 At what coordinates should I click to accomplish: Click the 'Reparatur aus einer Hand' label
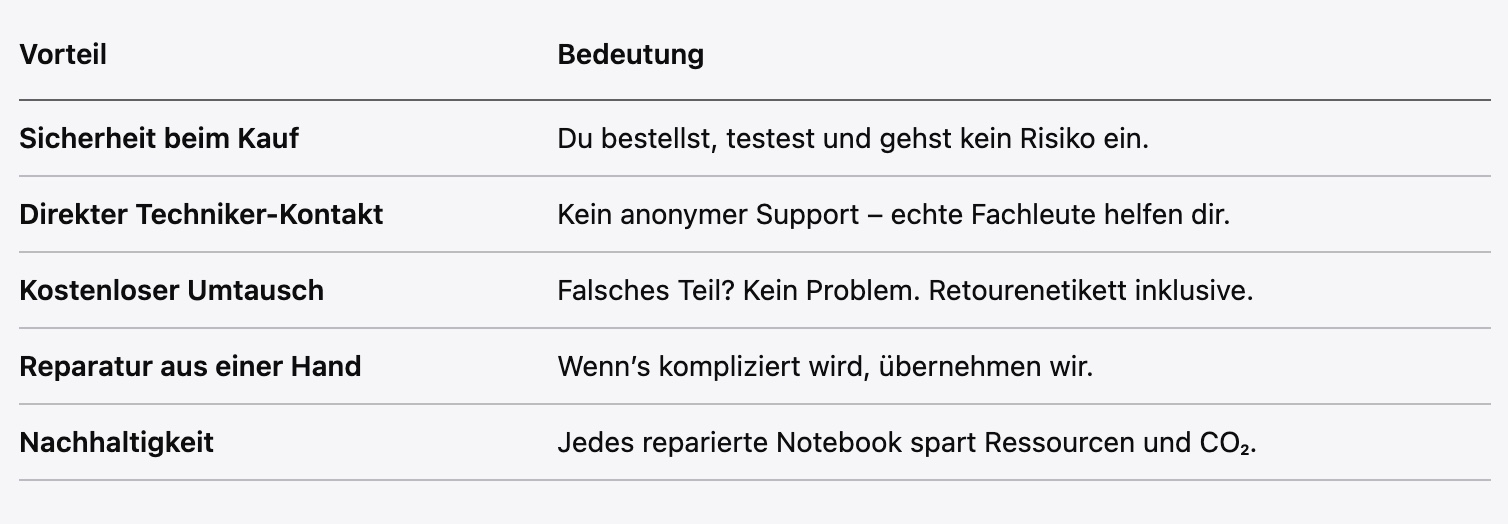pyautogui.click(x=190, y=366)
